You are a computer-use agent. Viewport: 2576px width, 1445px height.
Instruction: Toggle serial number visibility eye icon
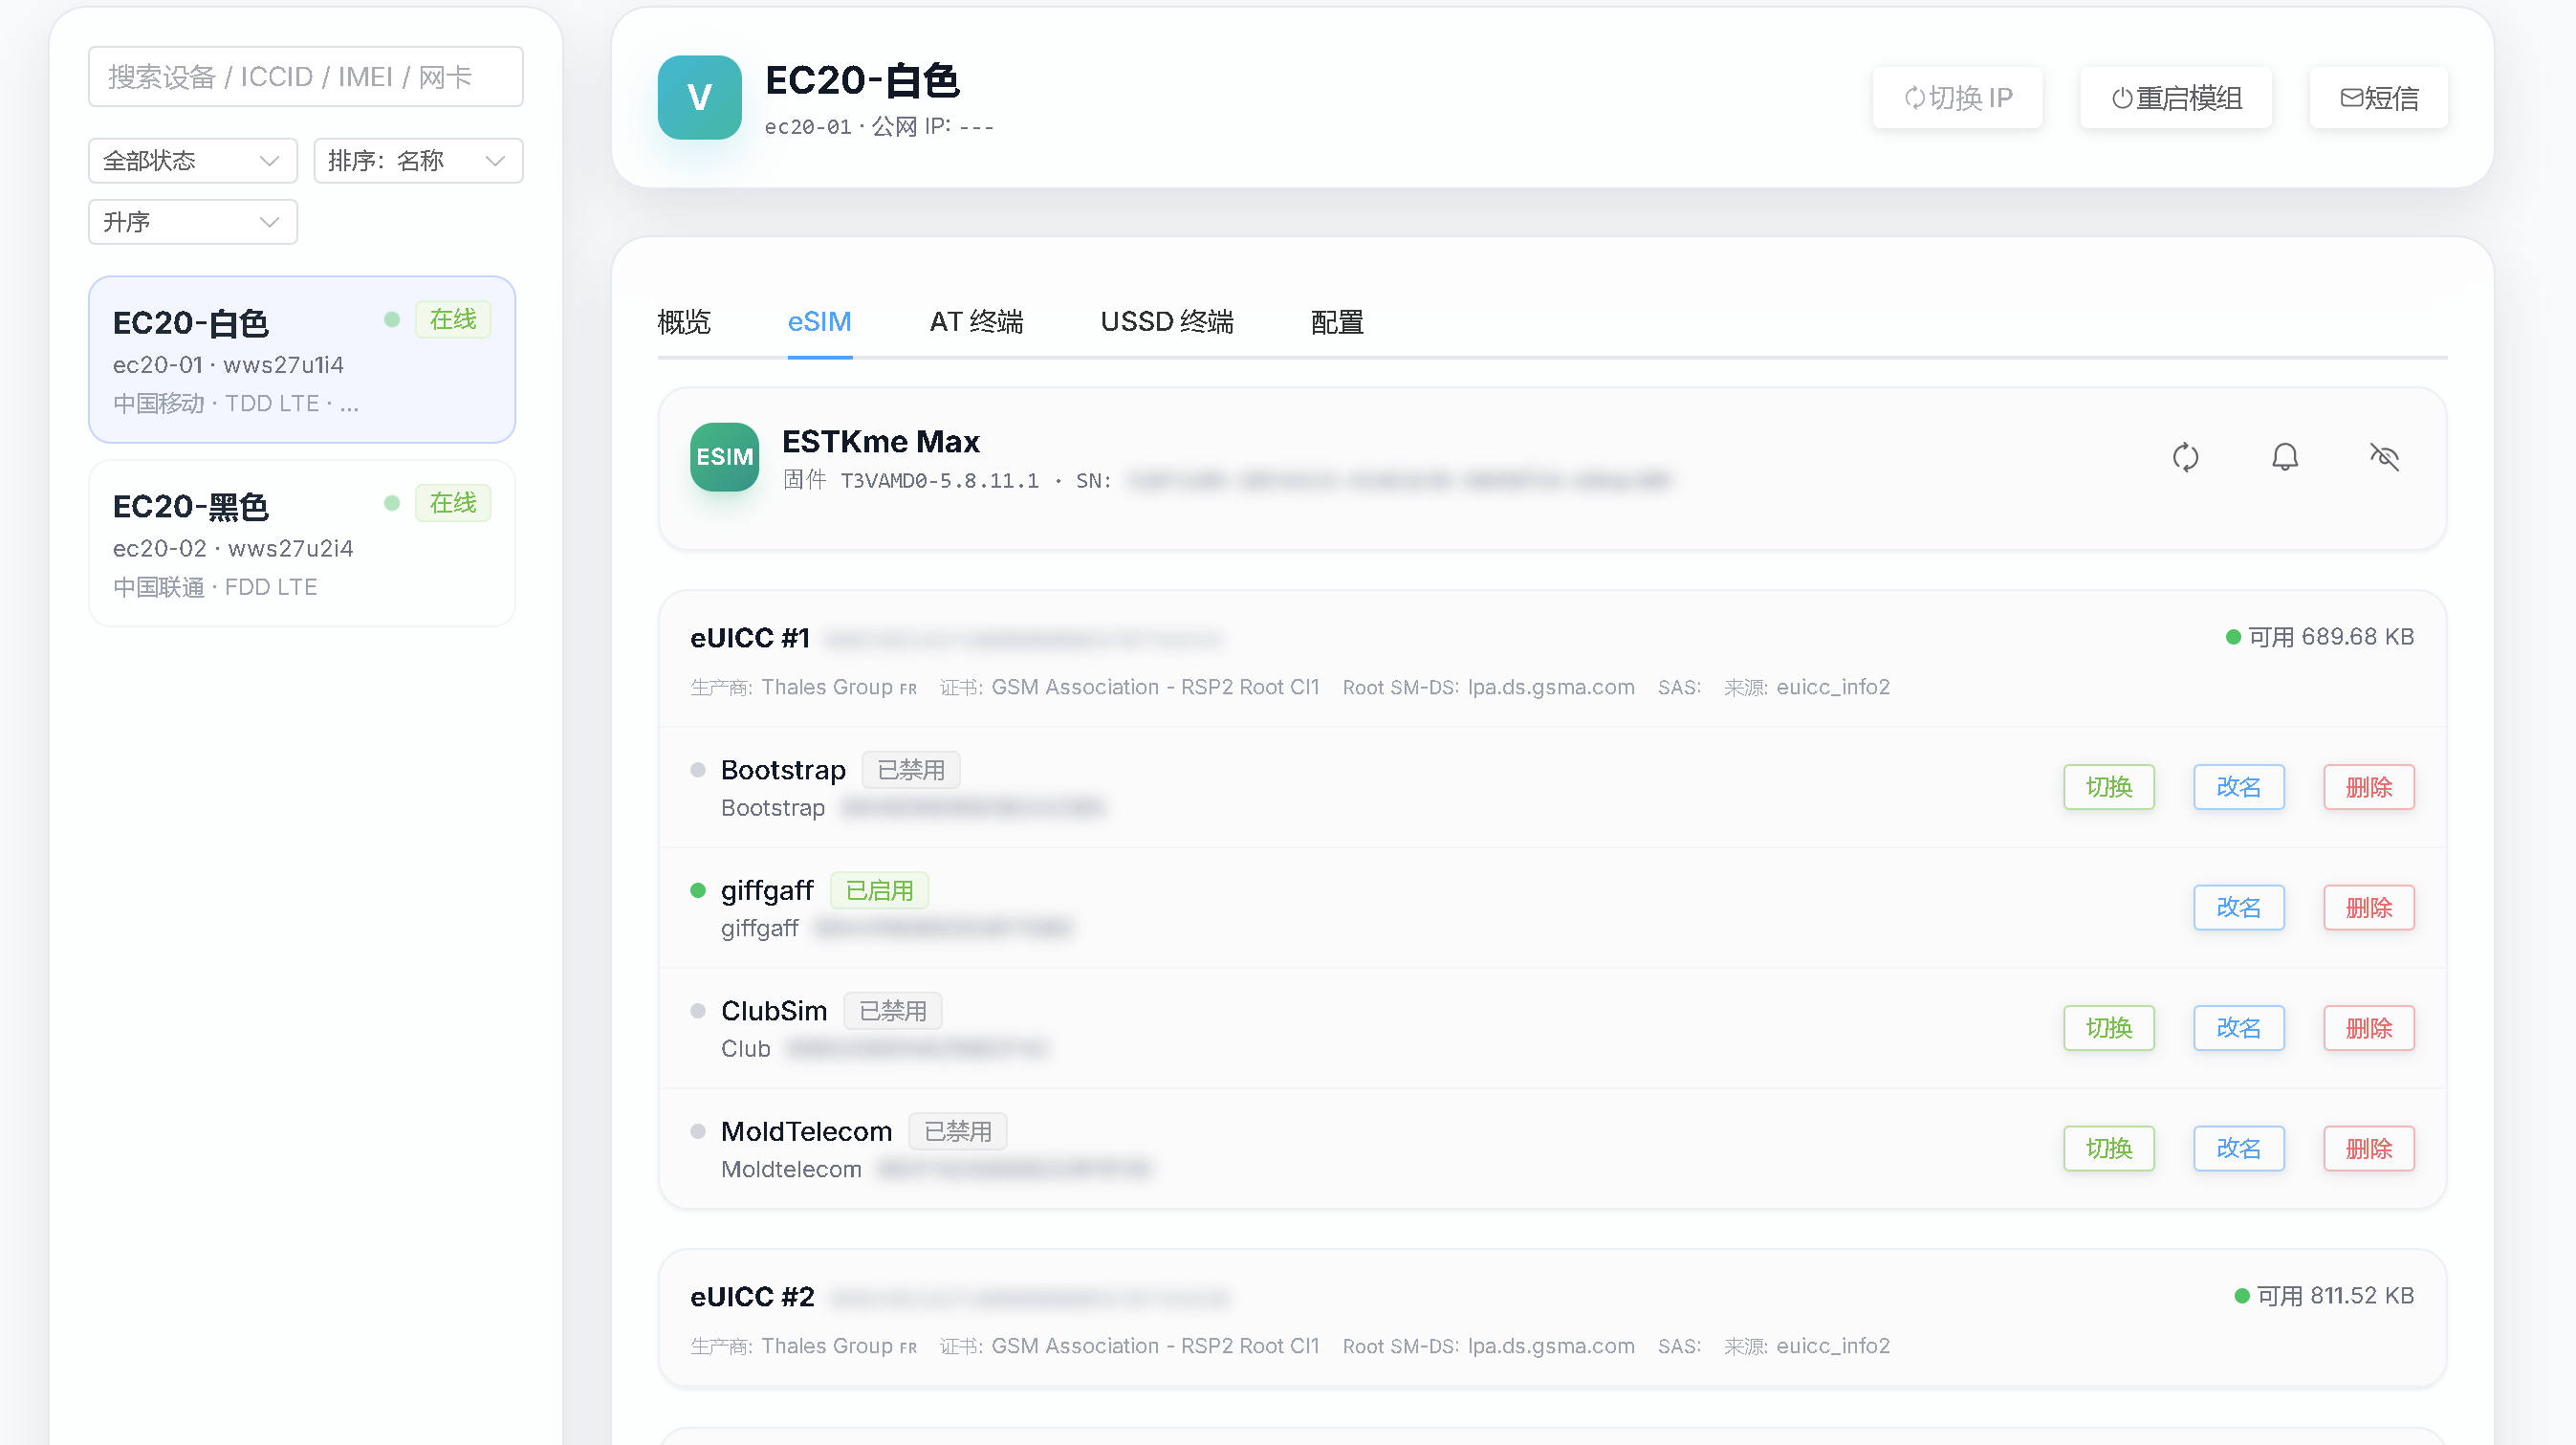coord(2384,457)
